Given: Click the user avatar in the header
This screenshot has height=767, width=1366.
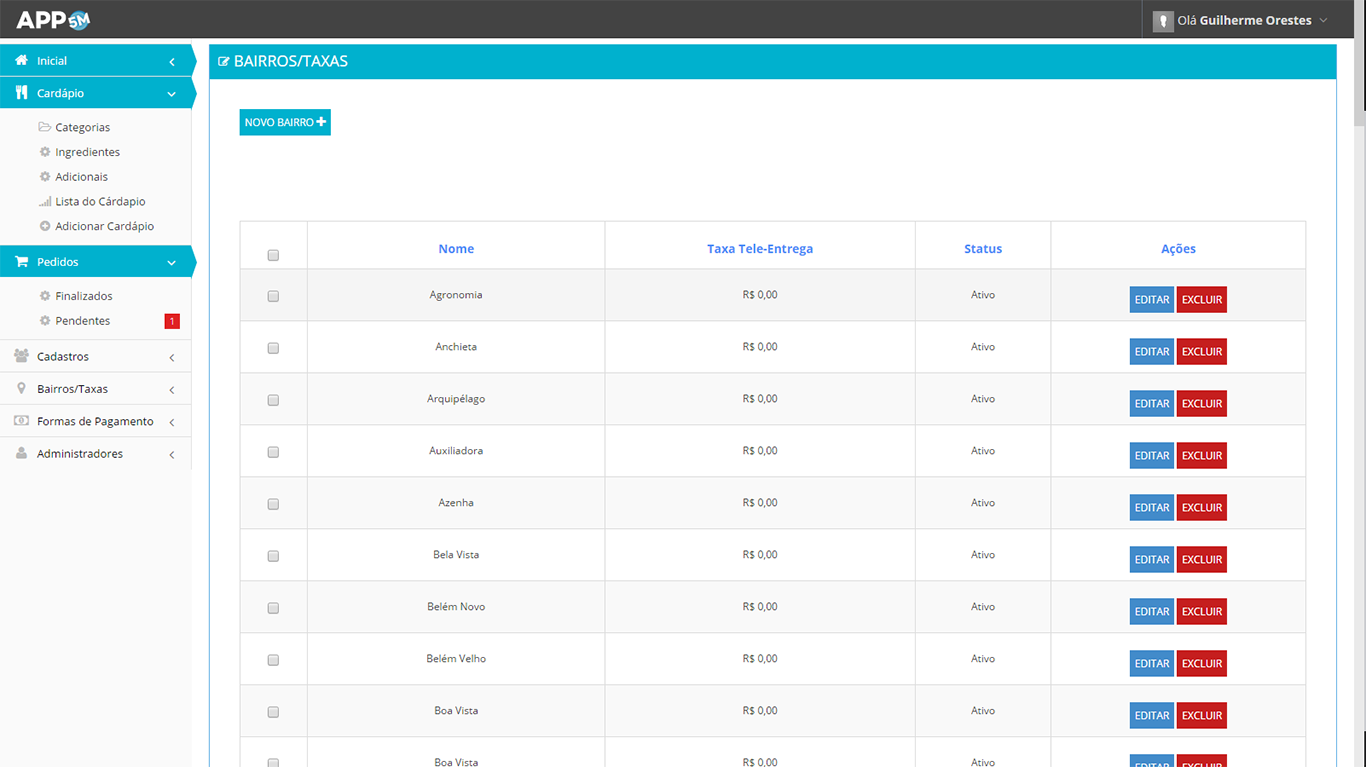Looking at the screenshot, I should point(1162,21).
